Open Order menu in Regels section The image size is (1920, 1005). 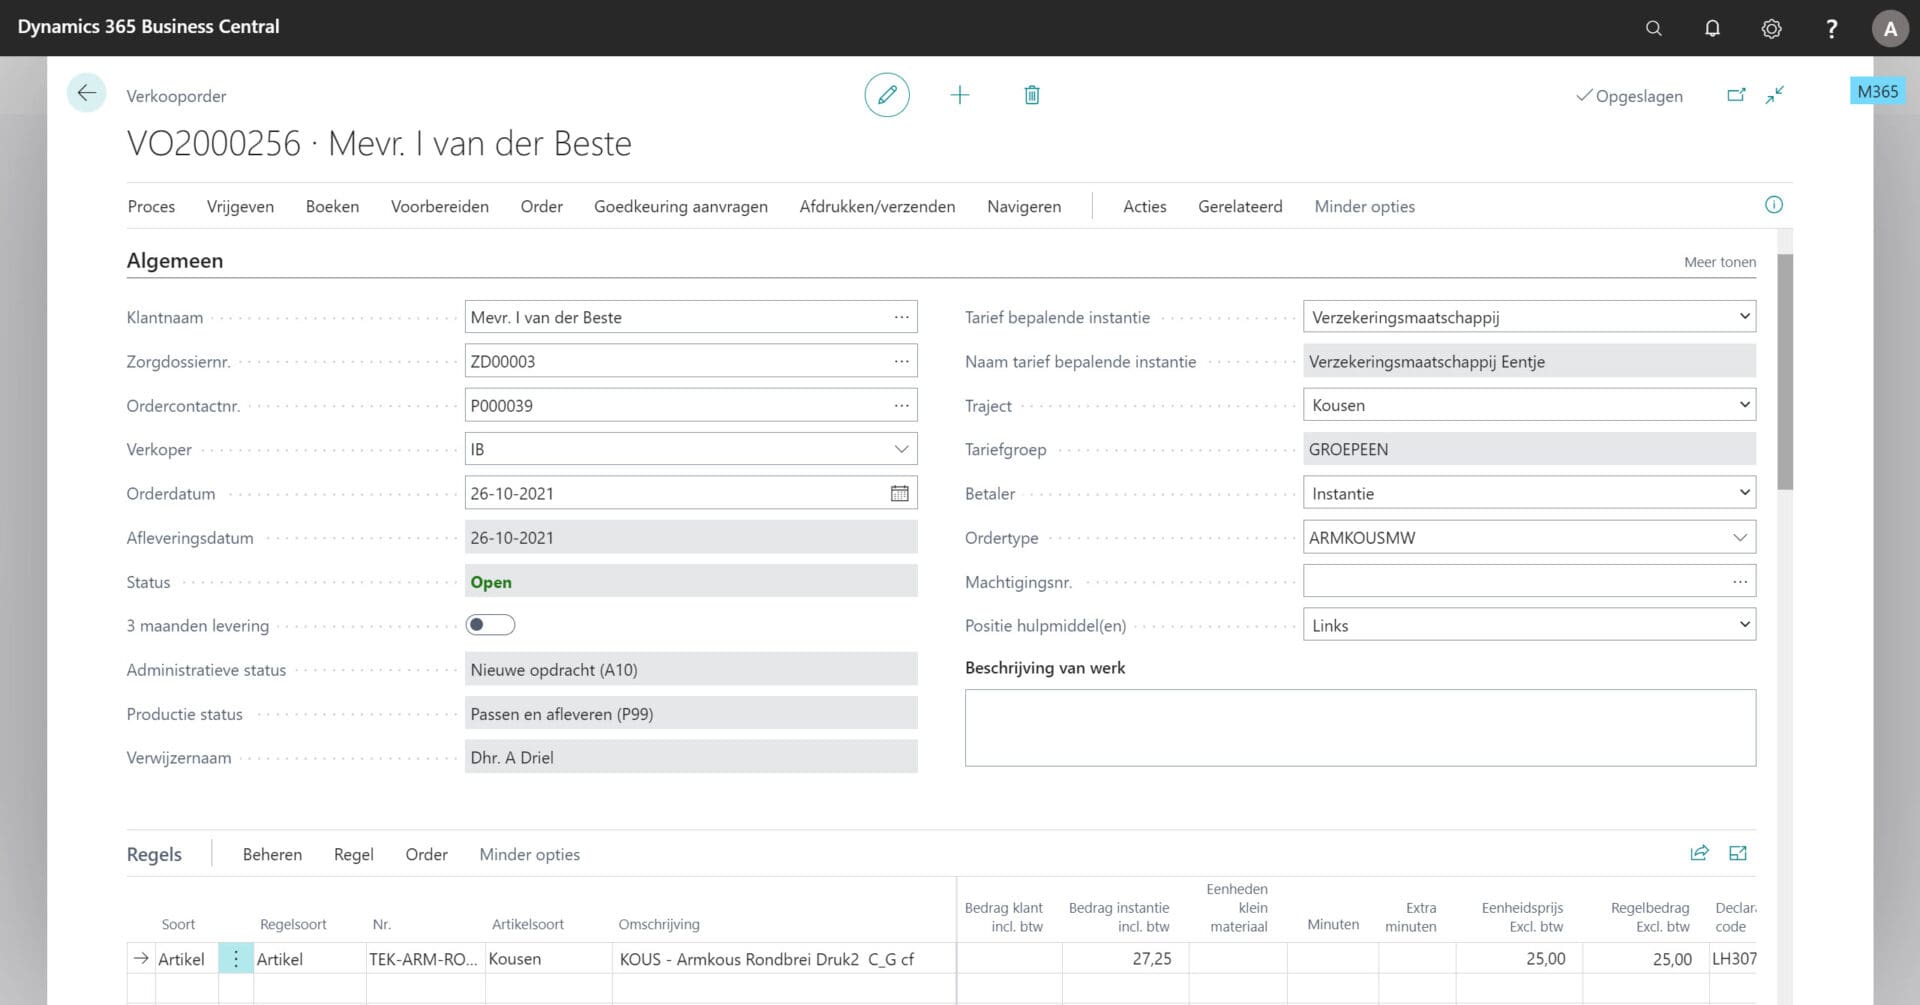point(426,854)
